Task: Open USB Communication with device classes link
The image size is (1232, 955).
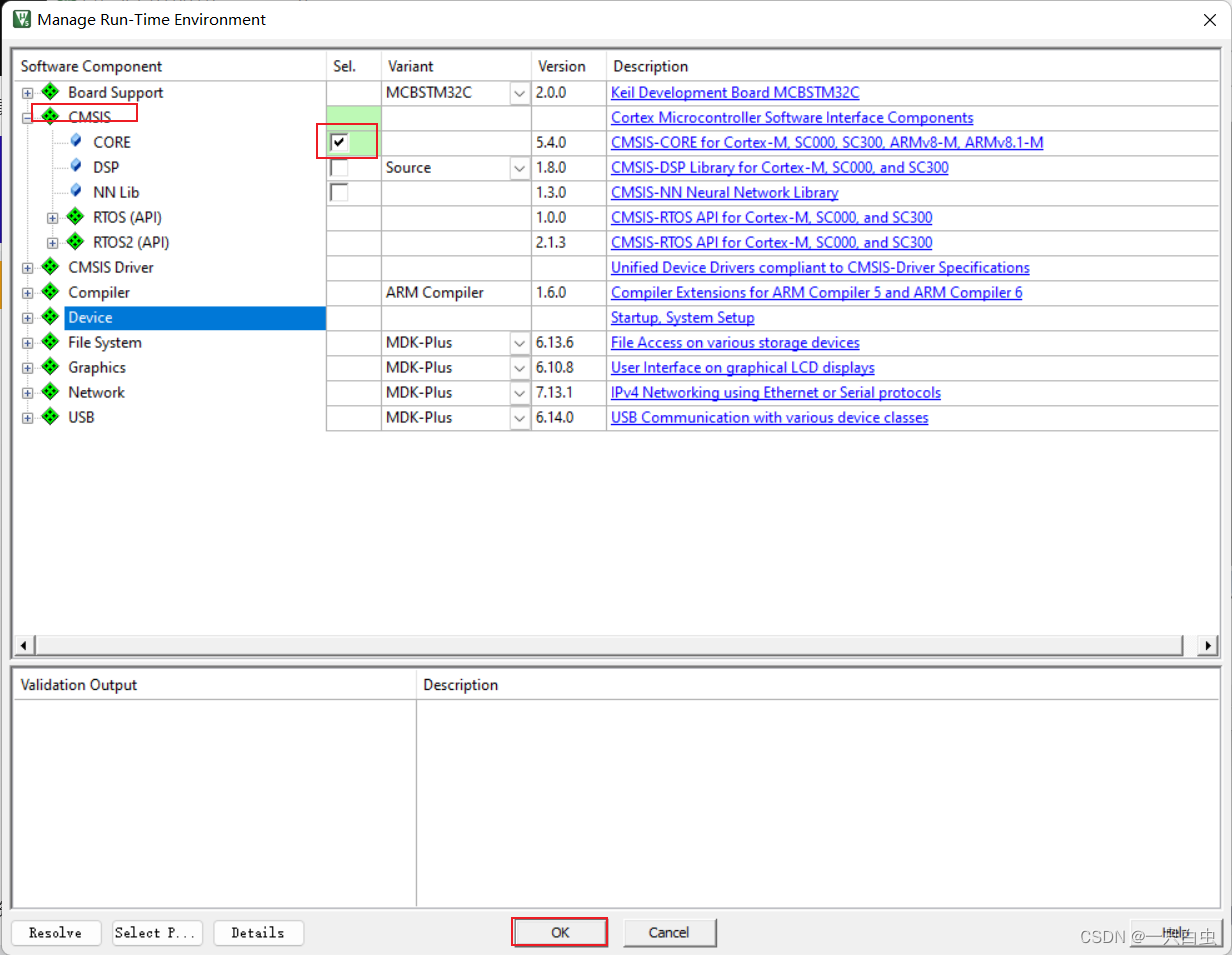Action: coord(770,417)
